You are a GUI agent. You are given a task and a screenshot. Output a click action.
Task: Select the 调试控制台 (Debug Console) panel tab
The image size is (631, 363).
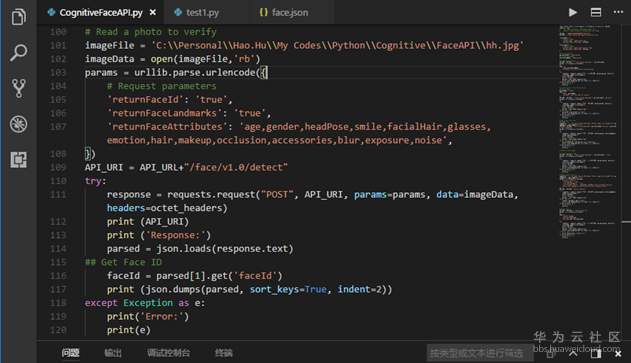pyautogui.click(x=168, y=353)
